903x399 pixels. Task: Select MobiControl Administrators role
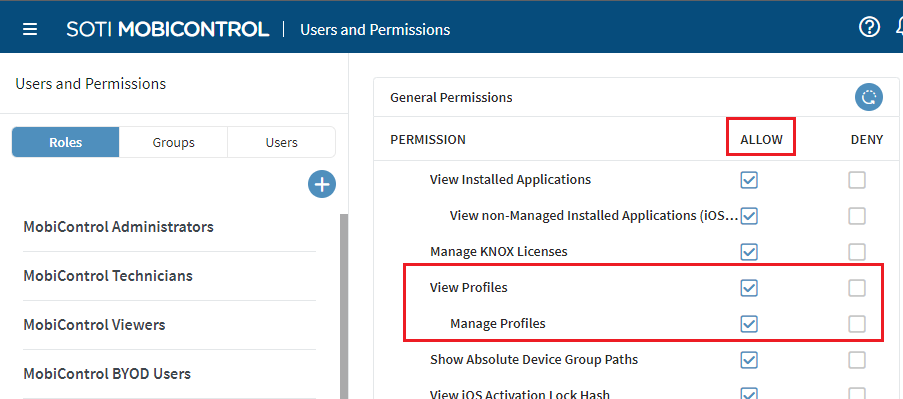pyautogui.click(x=118, y=227)
